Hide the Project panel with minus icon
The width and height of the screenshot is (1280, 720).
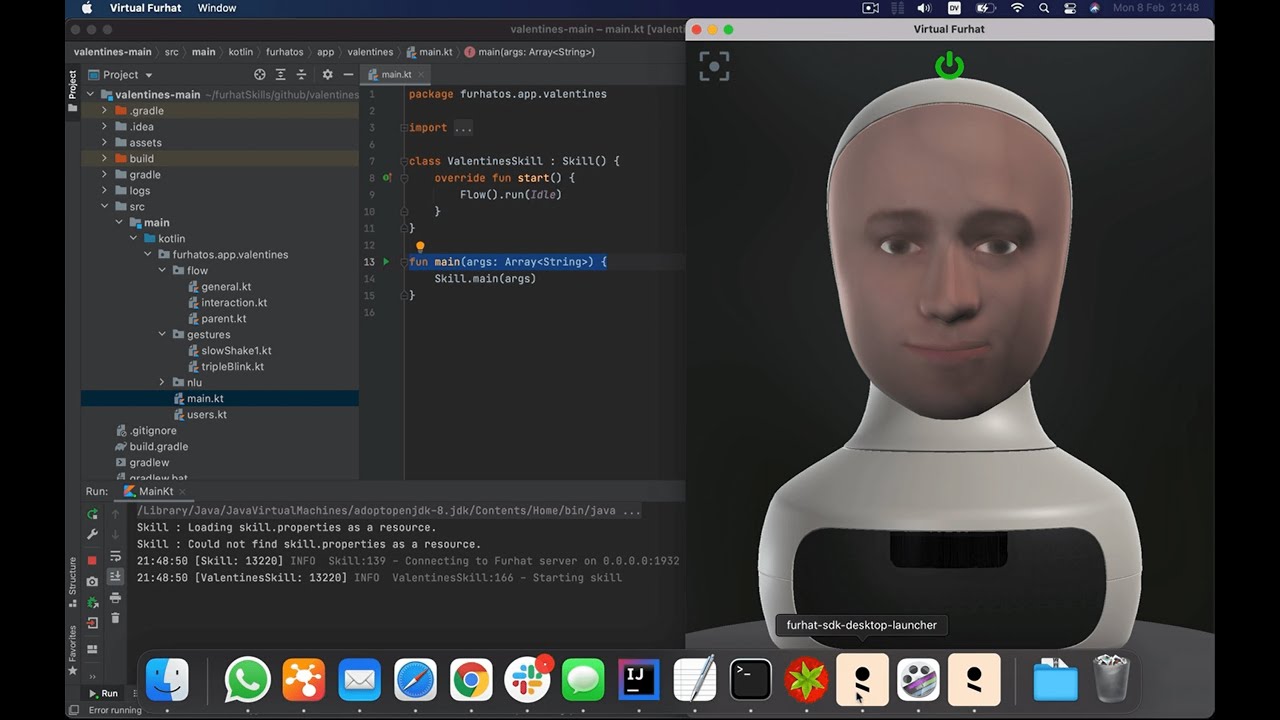348,75
